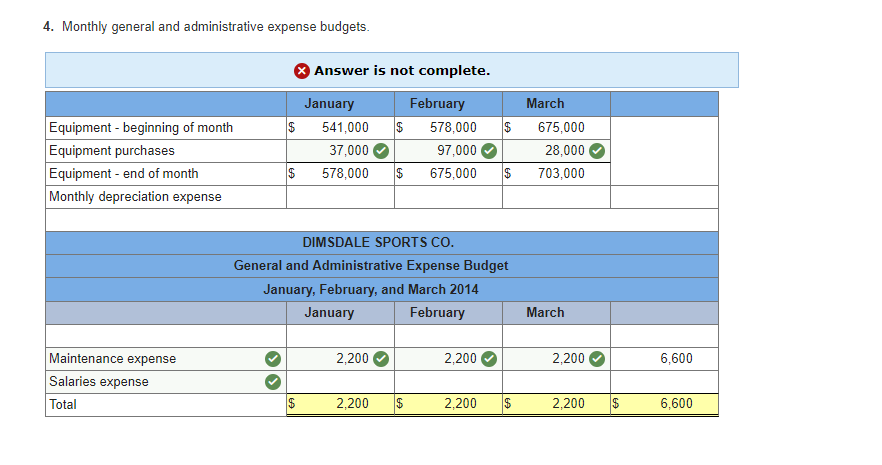The image size is (882, 465).
Task: Click 'Equipment purchases' row label
Action: pyautogui.click(x=112, y=151)
